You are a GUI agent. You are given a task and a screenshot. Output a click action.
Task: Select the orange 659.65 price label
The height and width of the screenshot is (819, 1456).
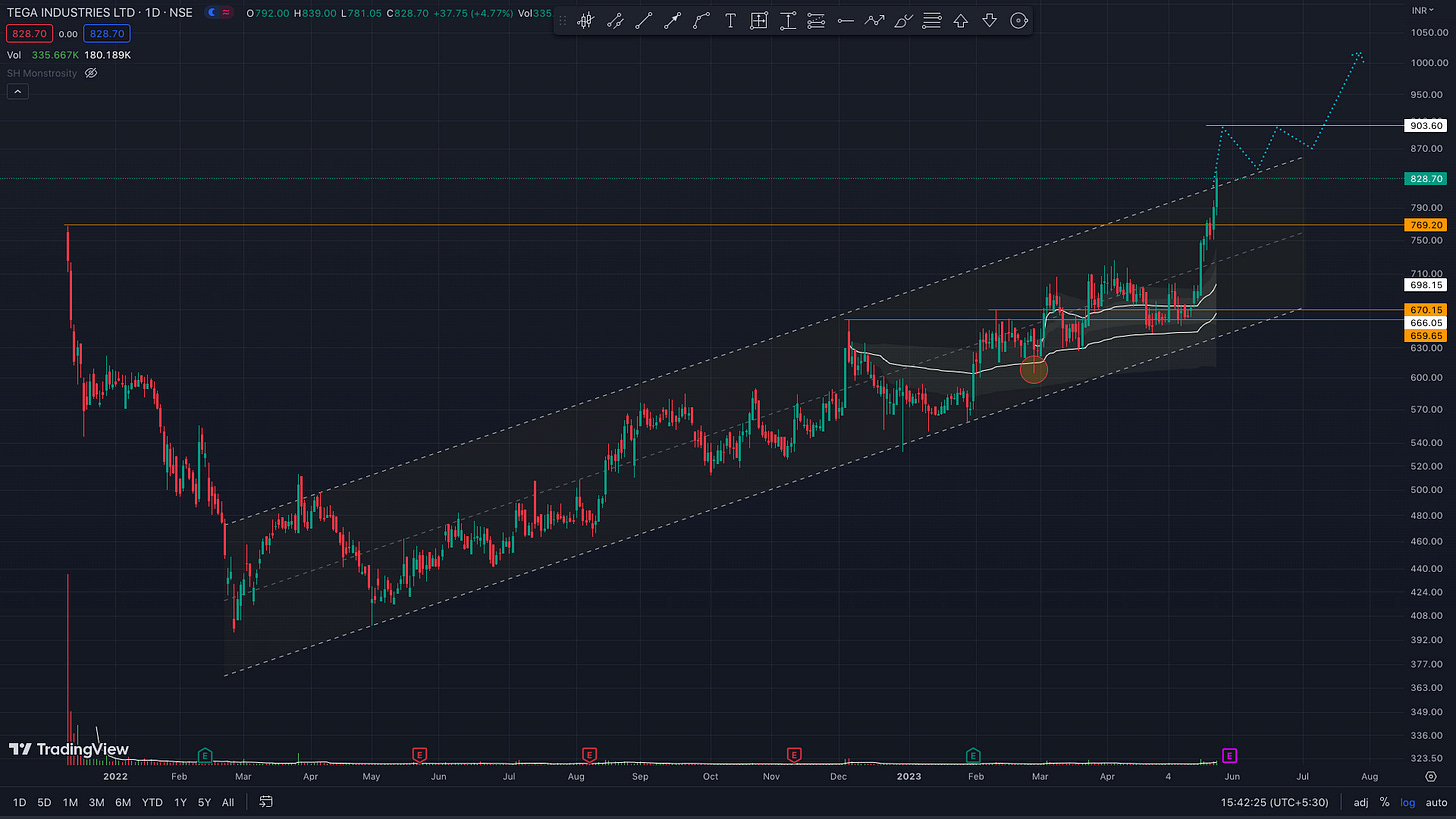tap(1425, 336)
